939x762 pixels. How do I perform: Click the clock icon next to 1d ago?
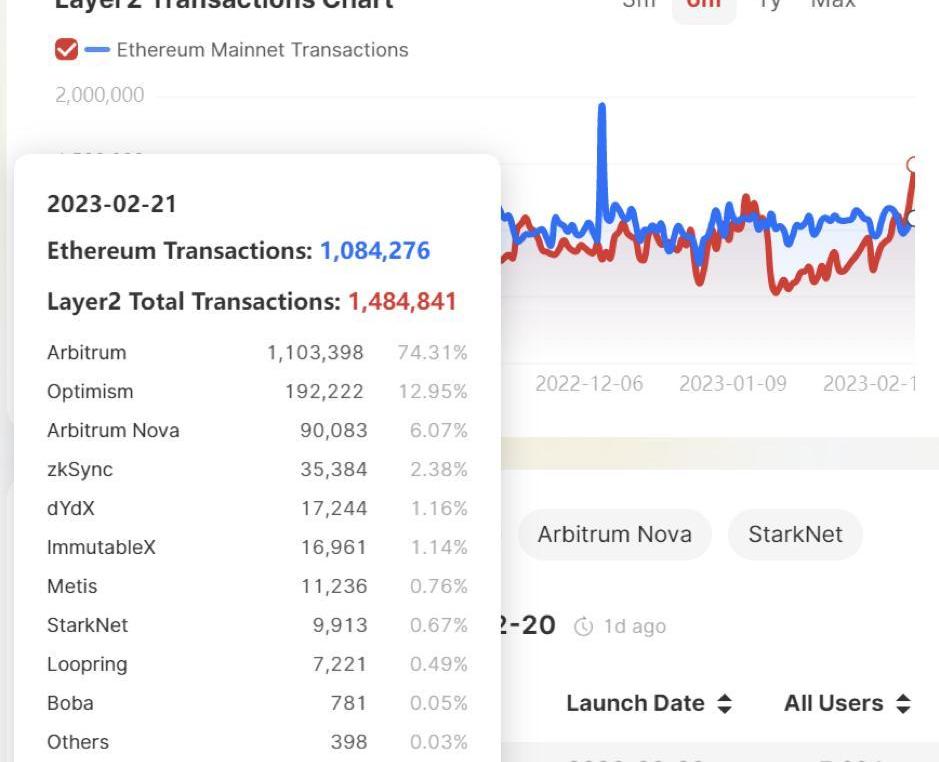point(583,627)
